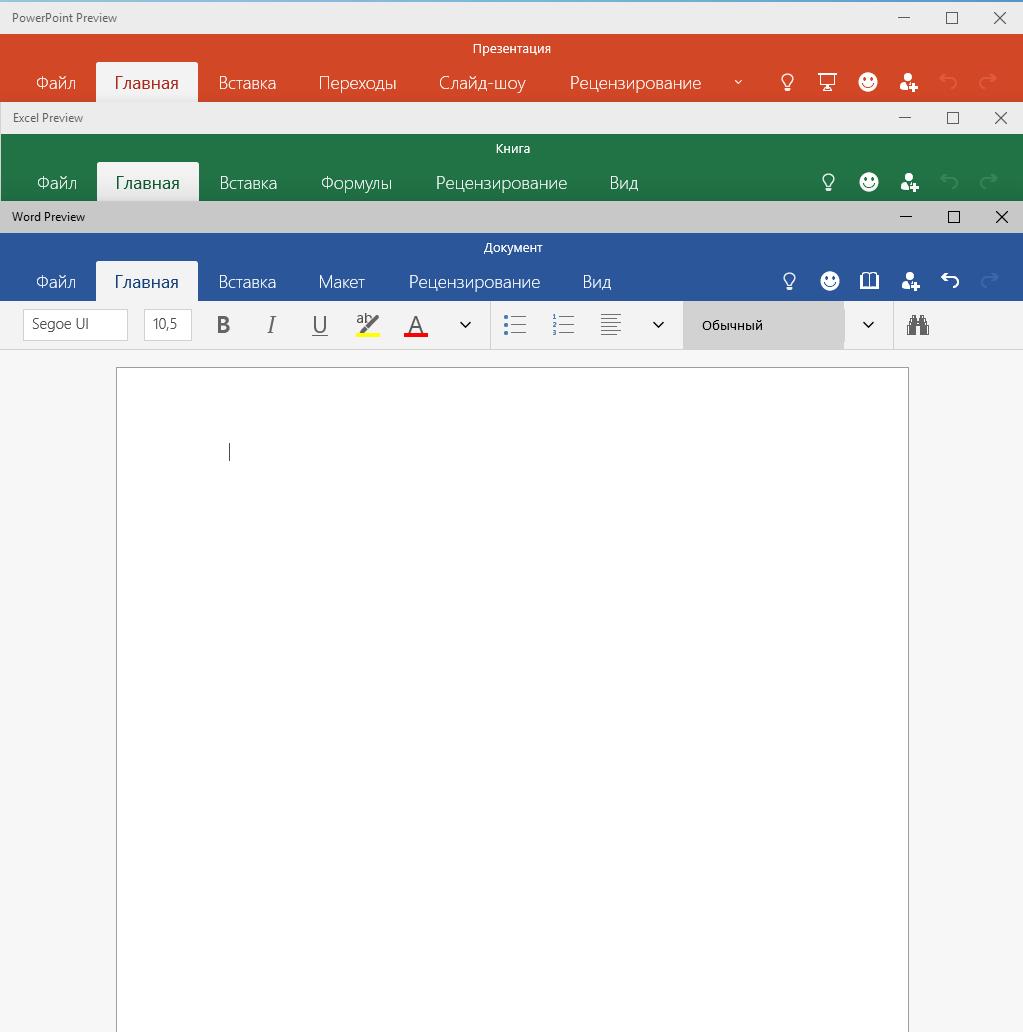Close the PowerPoint Preview window

pos(1000,18)
